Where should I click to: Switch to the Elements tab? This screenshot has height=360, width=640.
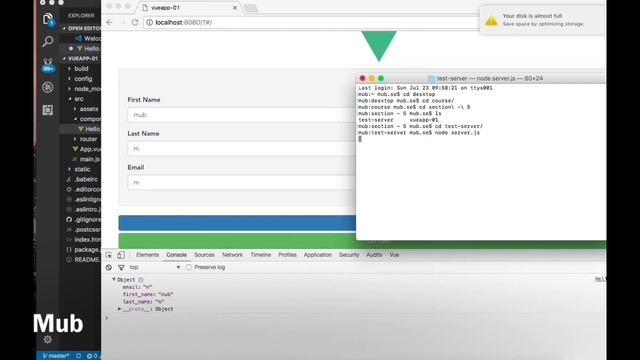147,255
